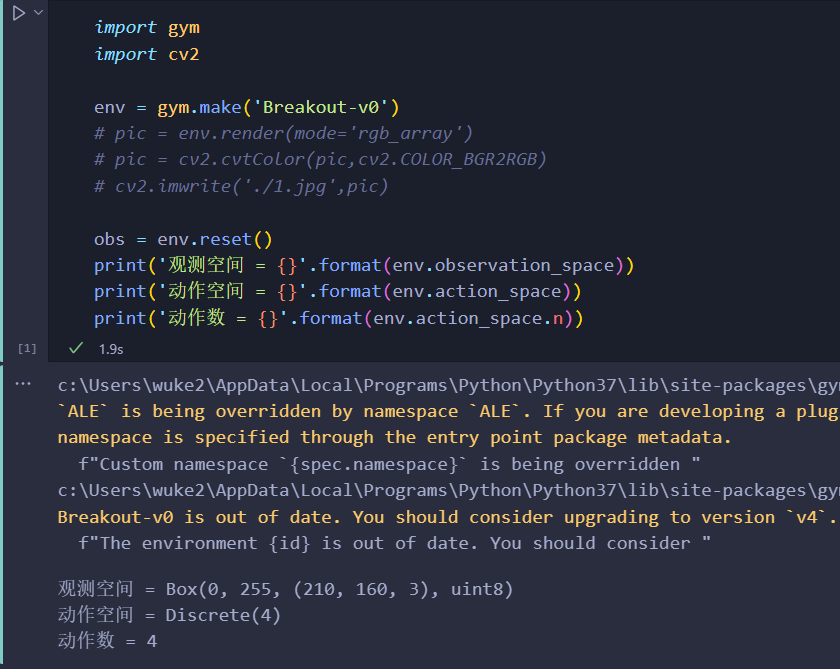Click the first site-packages warning path
Viewport: 840px width, 669px height.
pos(449,385)
